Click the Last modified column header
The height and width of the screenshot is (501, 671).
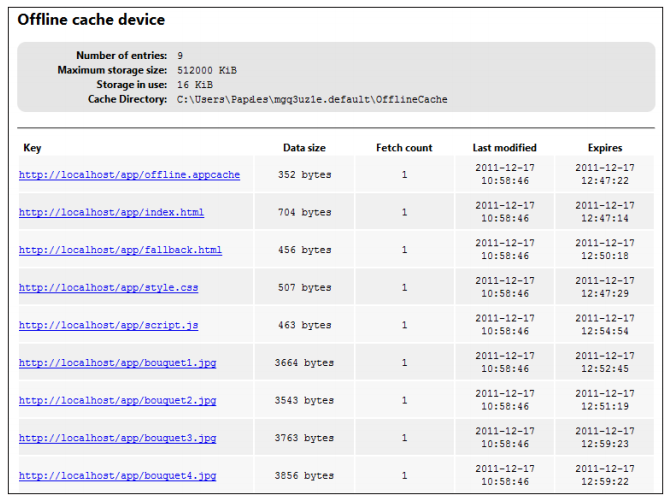tap(504, 148)
